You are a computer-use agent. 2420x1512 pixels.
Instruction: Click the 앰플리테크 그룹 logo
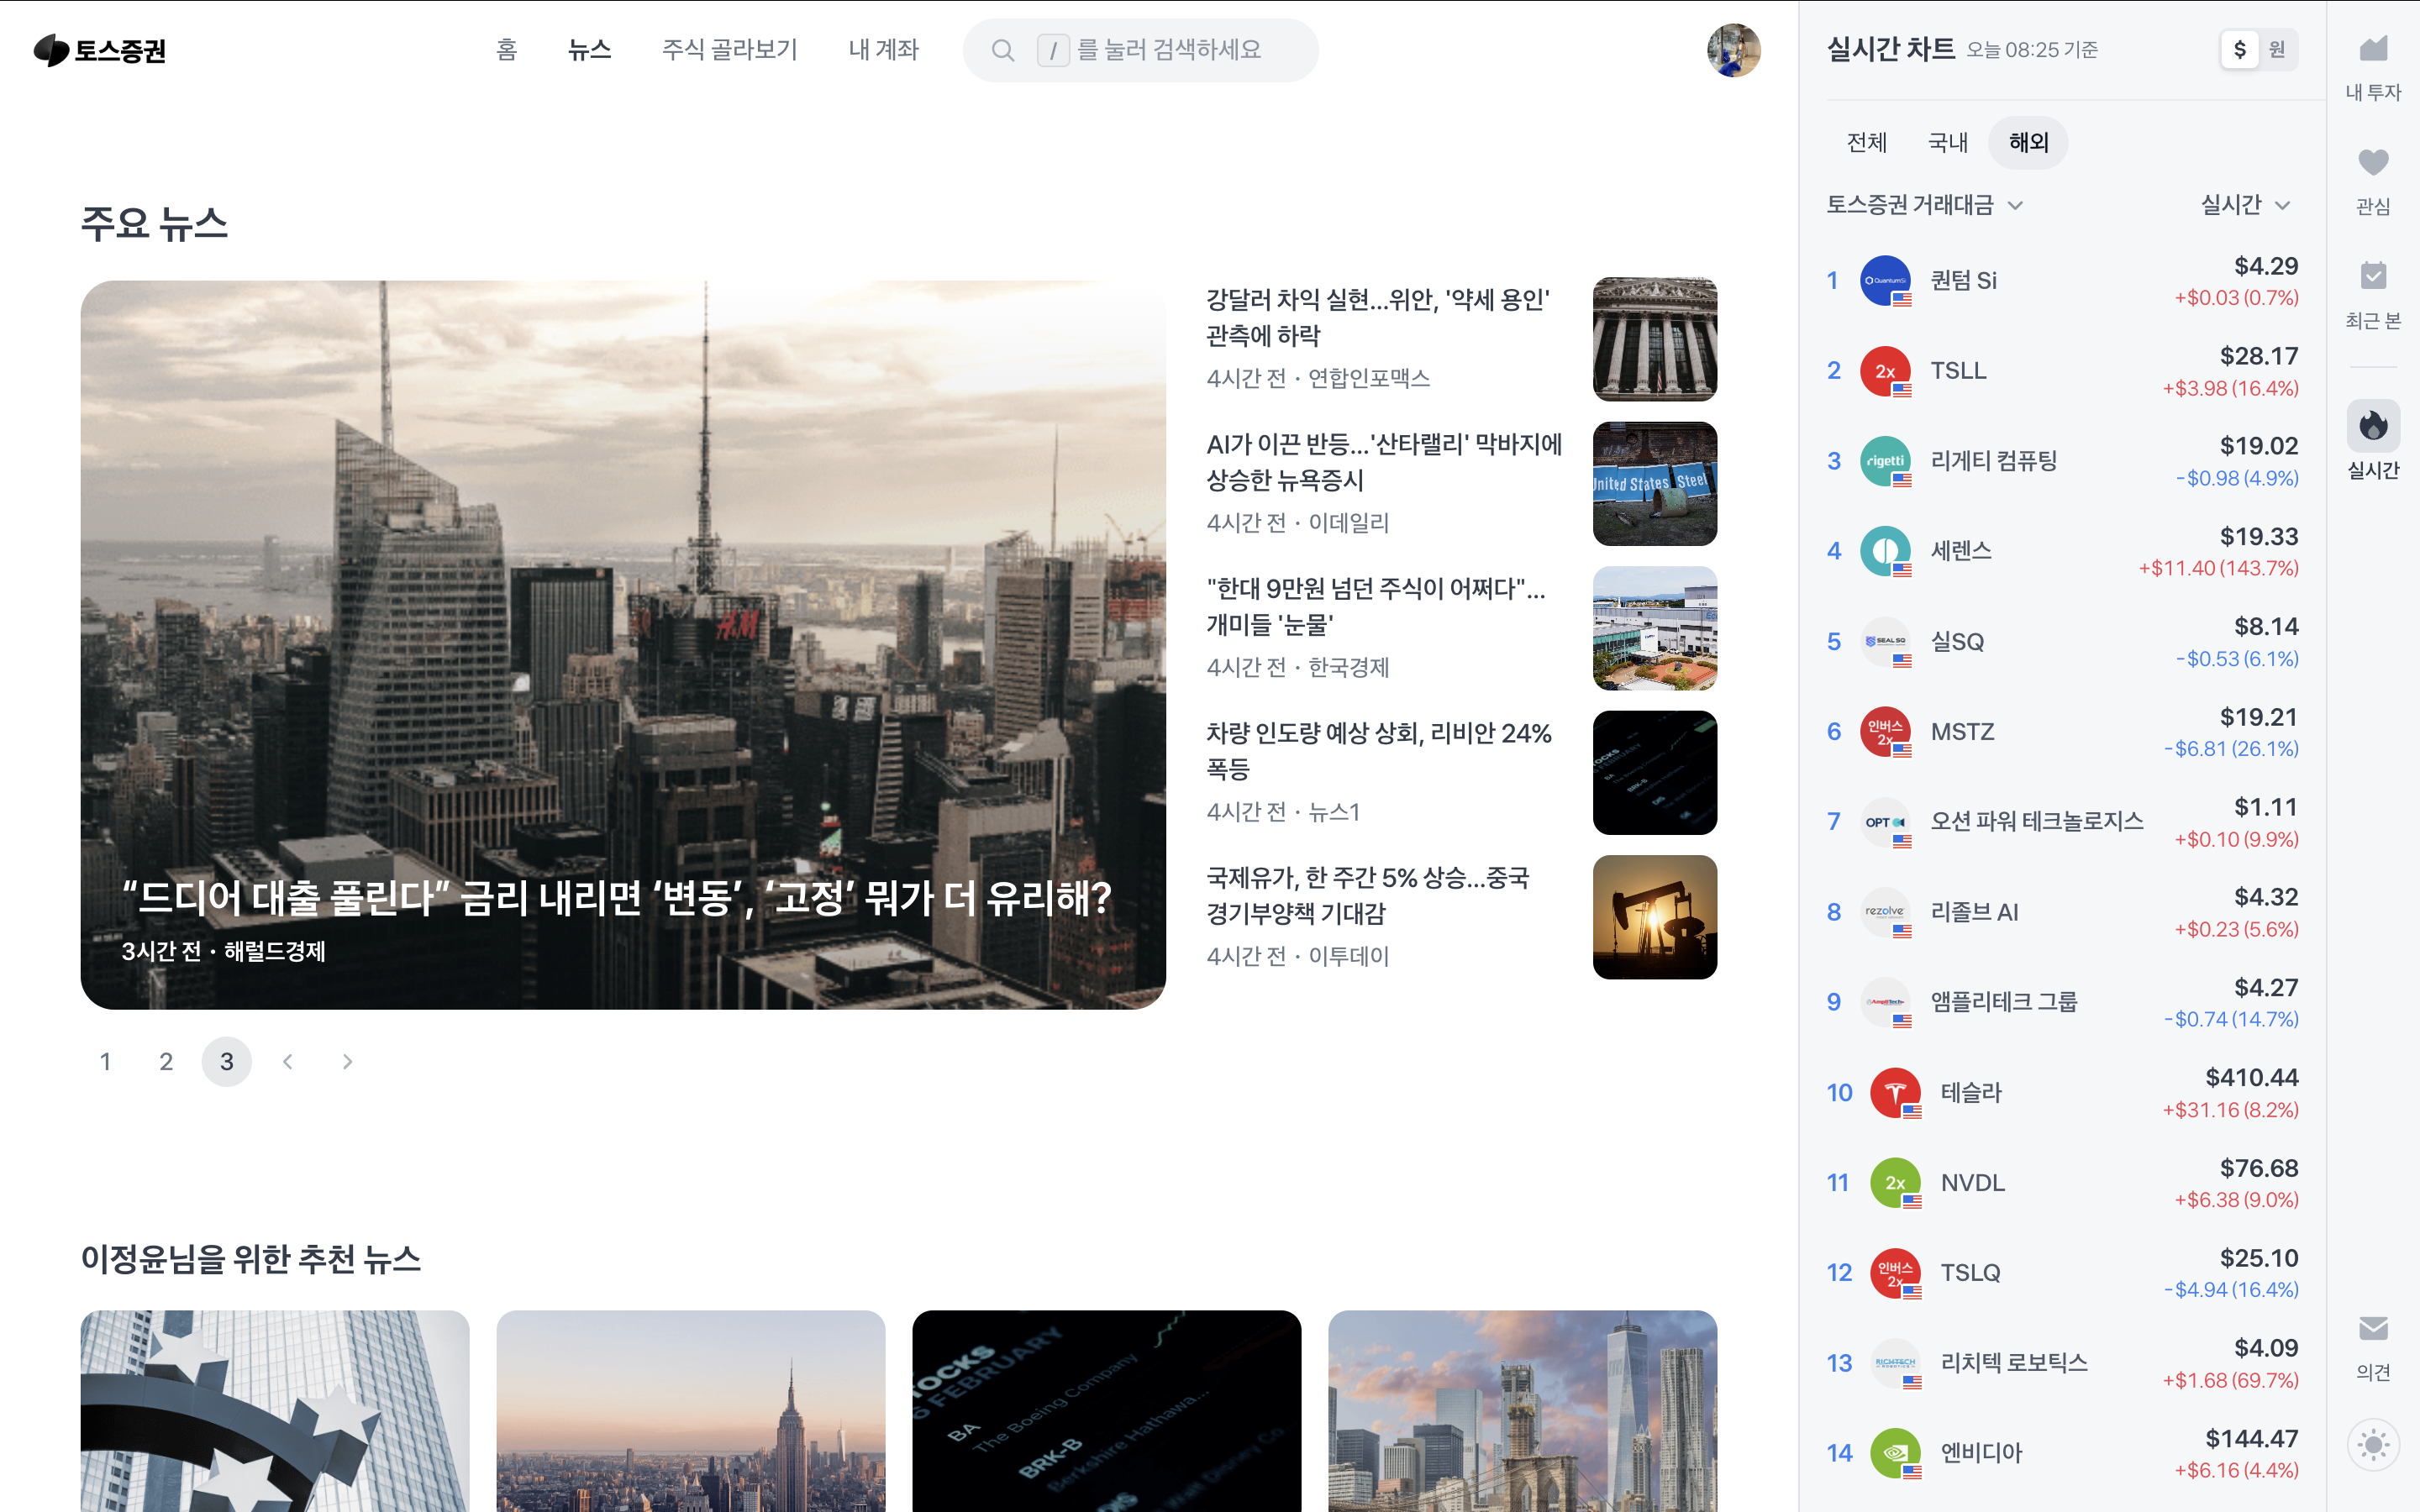click(1885, 1002)
